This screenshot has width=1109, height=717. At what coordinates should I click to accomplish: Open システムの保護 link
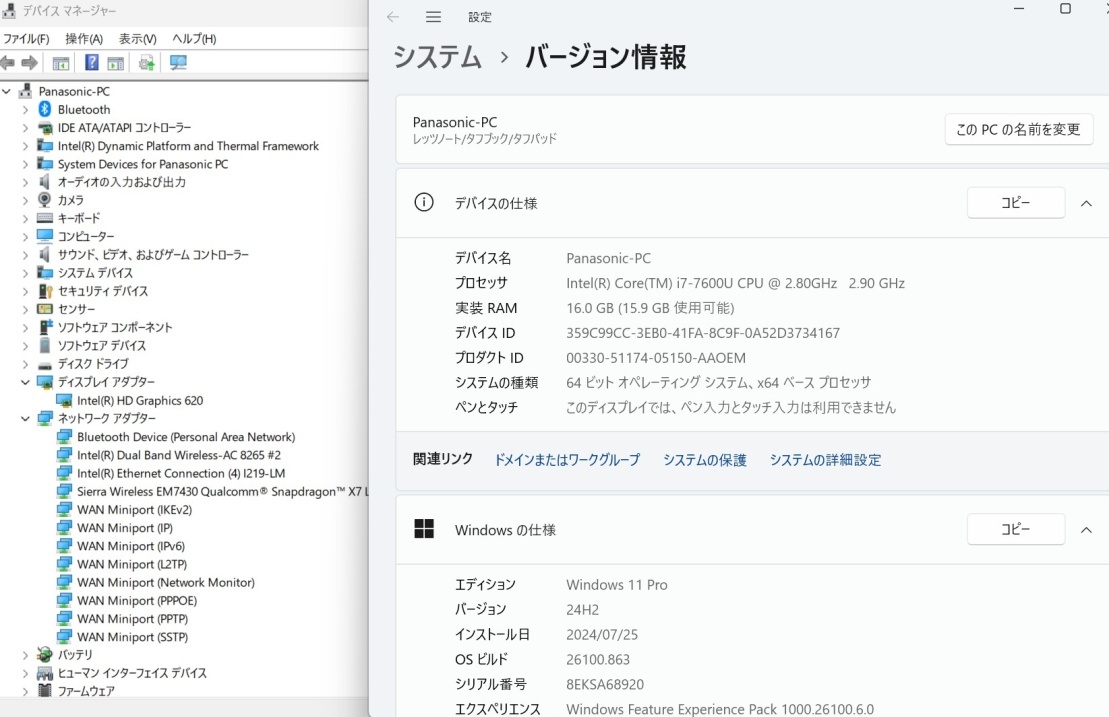click(x=704, y=460)
